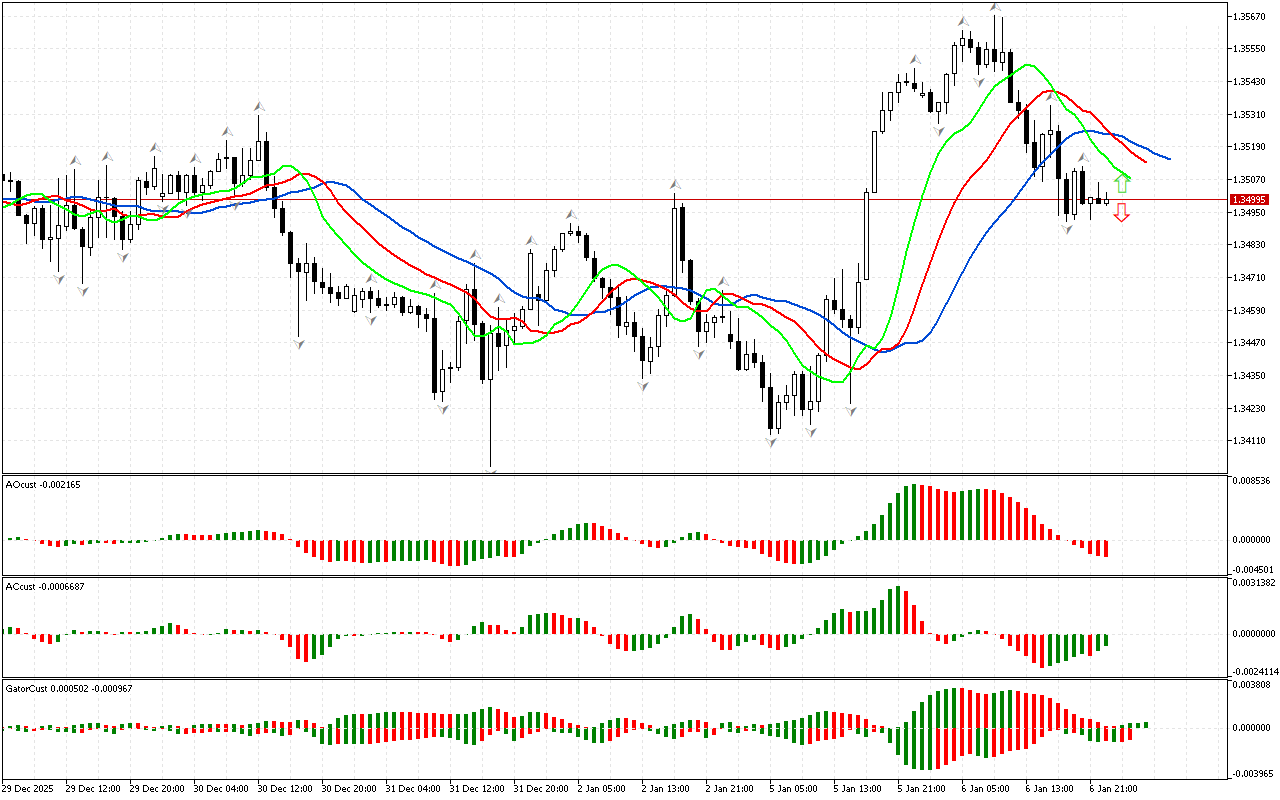
Task: Click the green up arrow signal
Action: (x=1122, y=184)
